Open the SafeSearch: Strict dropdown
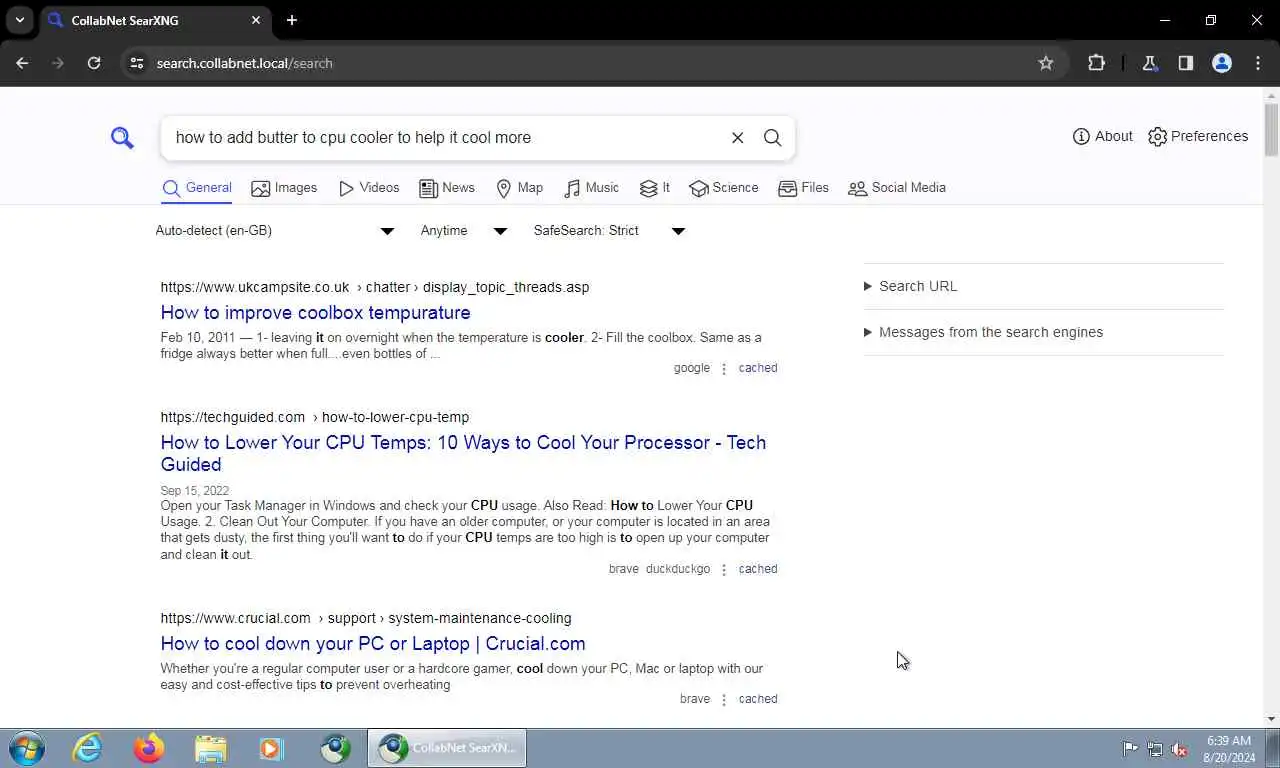The image size is (1280, 768). tap(609, 231)
